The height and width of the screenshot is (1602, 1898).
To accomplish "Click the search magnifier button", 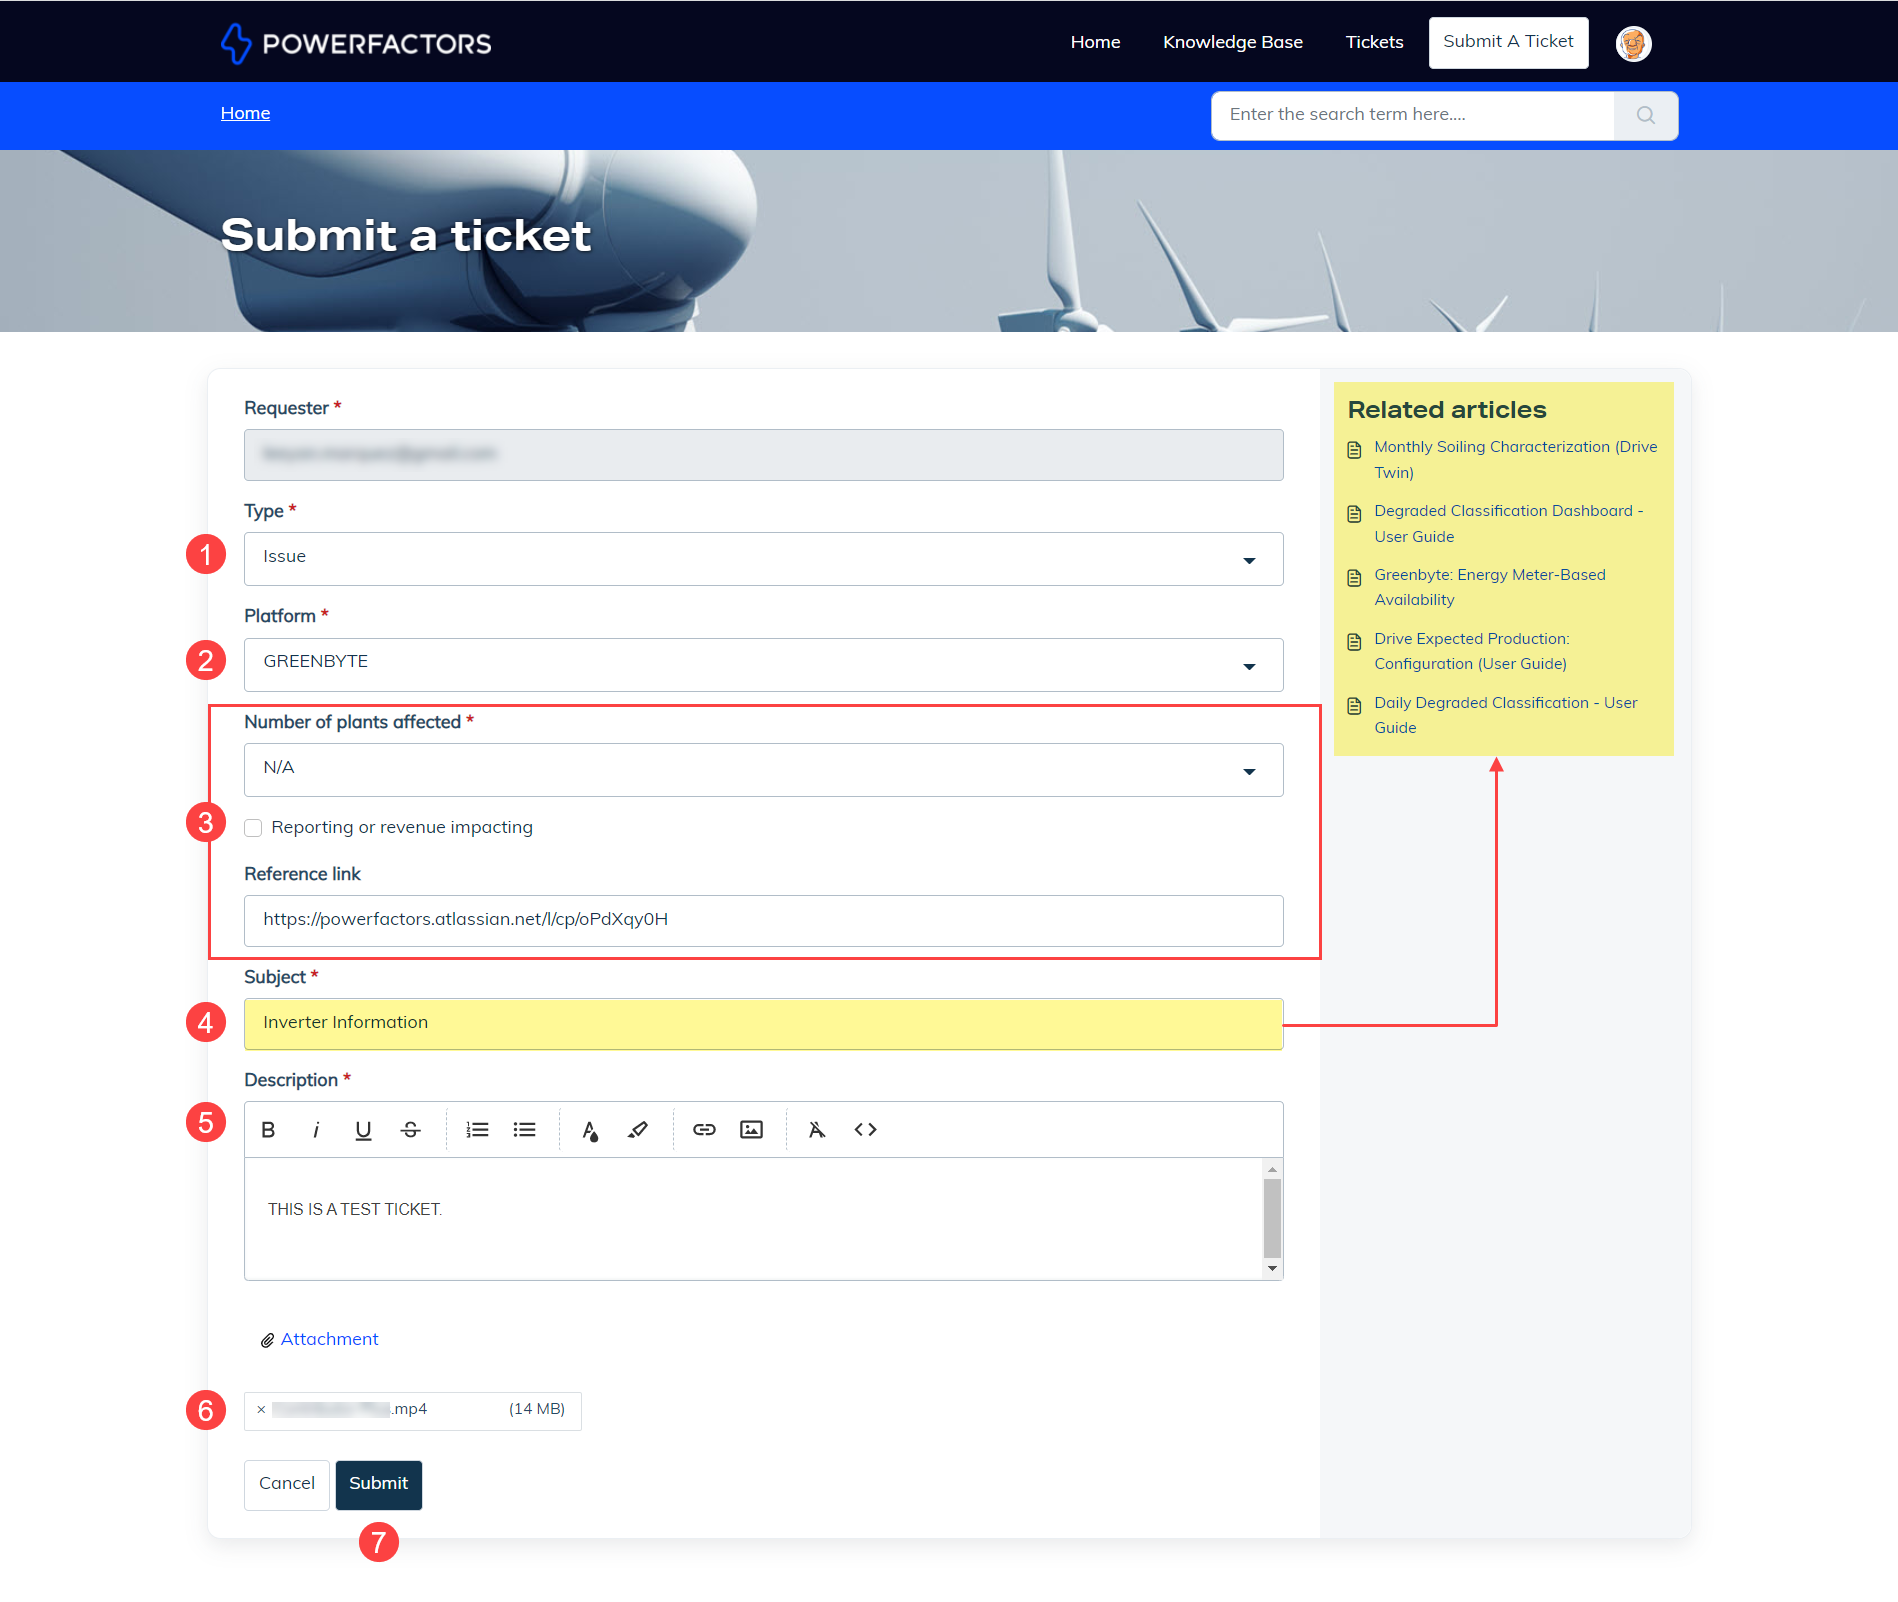I will 1645,115.
